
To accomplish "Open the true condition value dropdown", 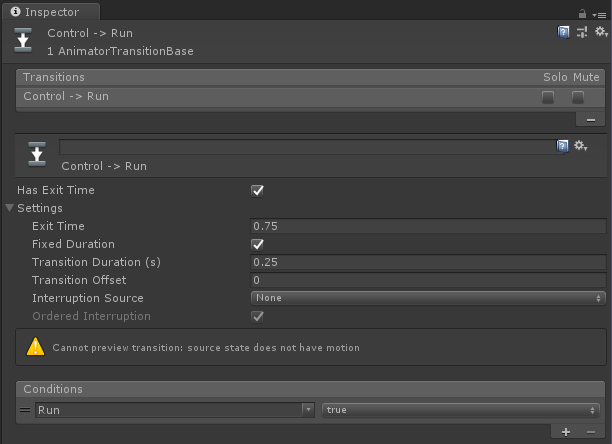I will click(x=461, y=410).
